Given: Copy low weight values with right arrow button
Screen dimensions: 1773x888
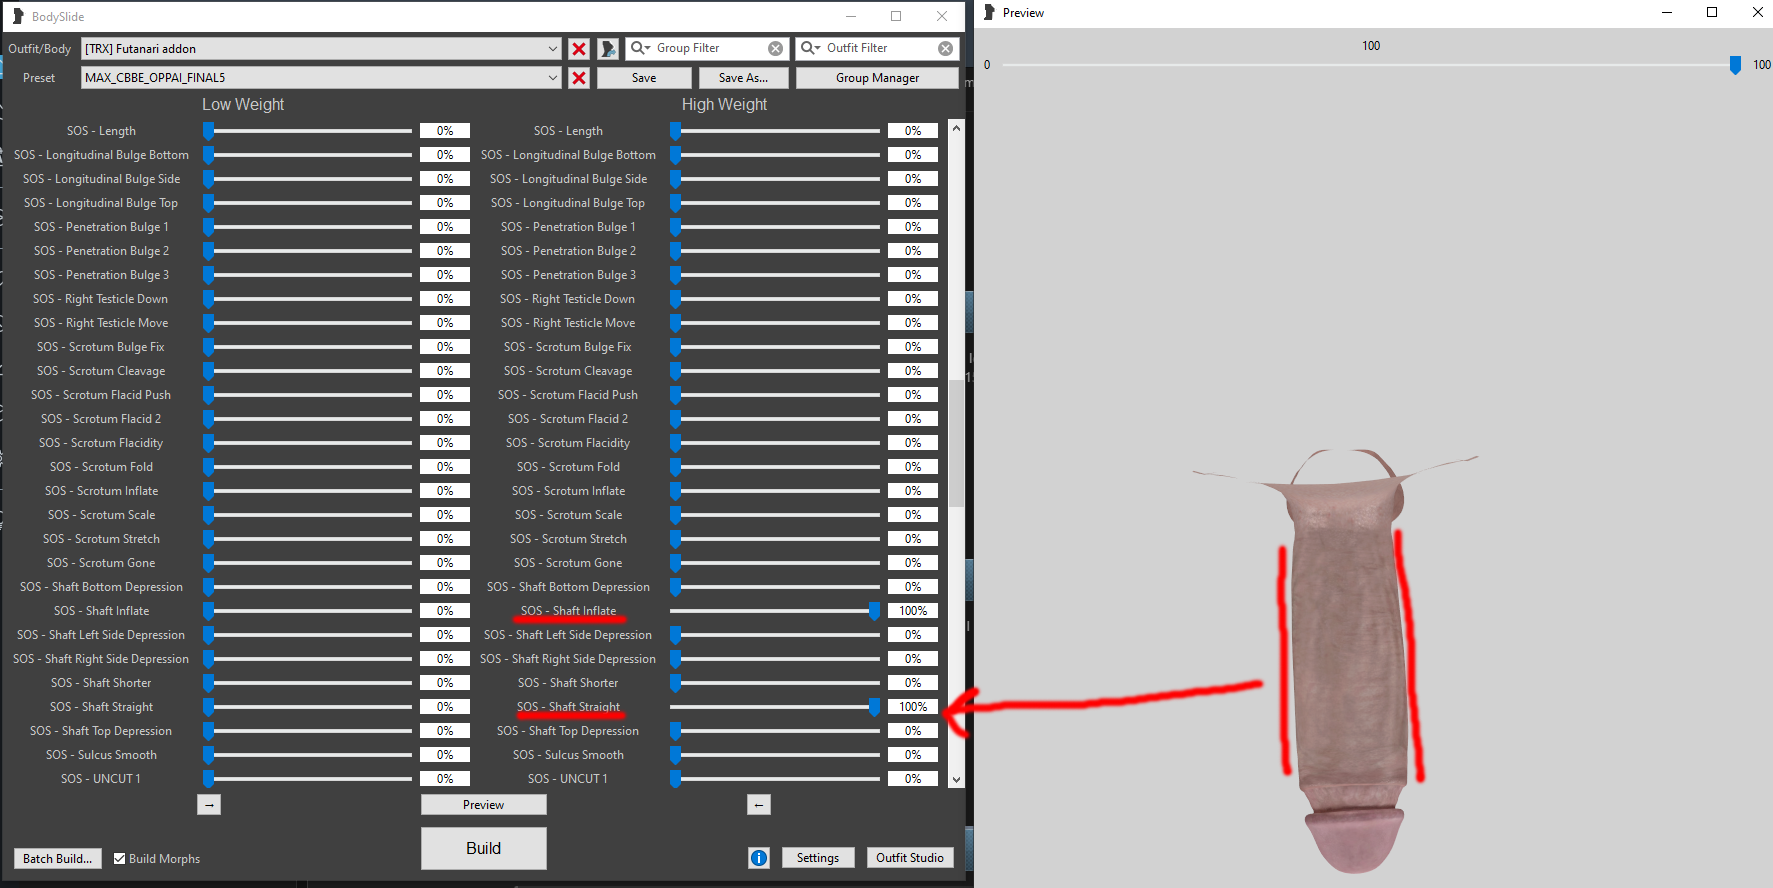Looking at the screenshot, I should 209,805.
